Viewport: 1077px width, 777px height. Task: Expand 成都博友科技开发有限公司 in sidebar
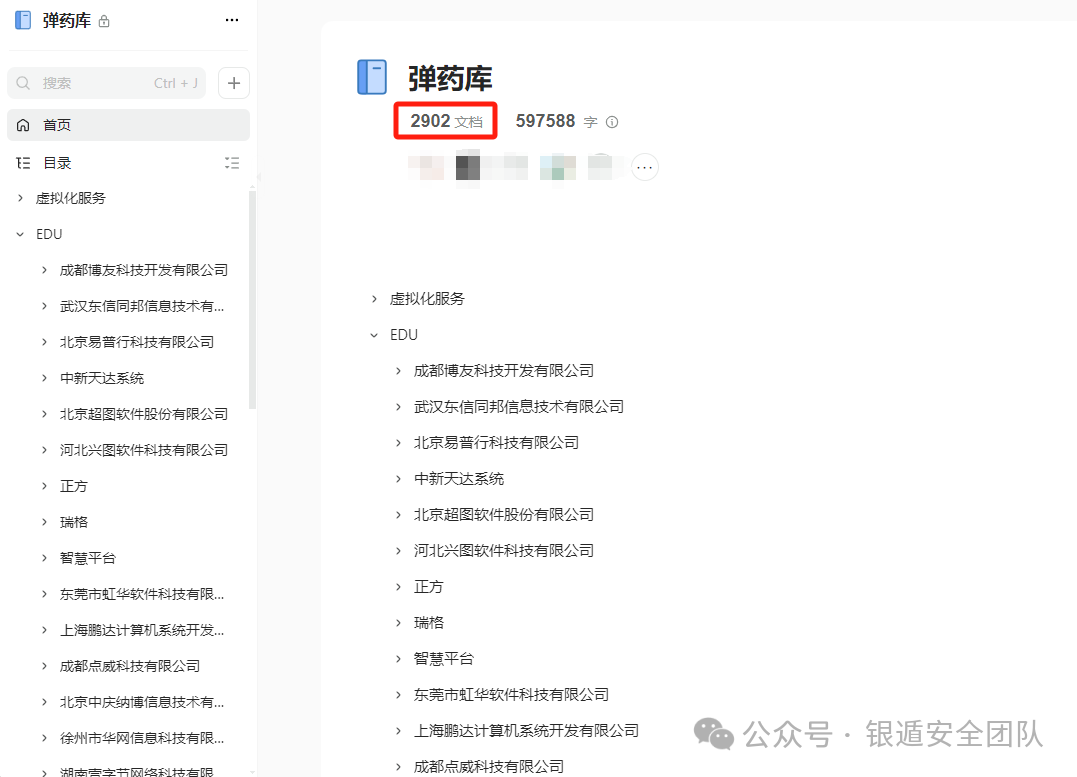[x=45, y=270]
